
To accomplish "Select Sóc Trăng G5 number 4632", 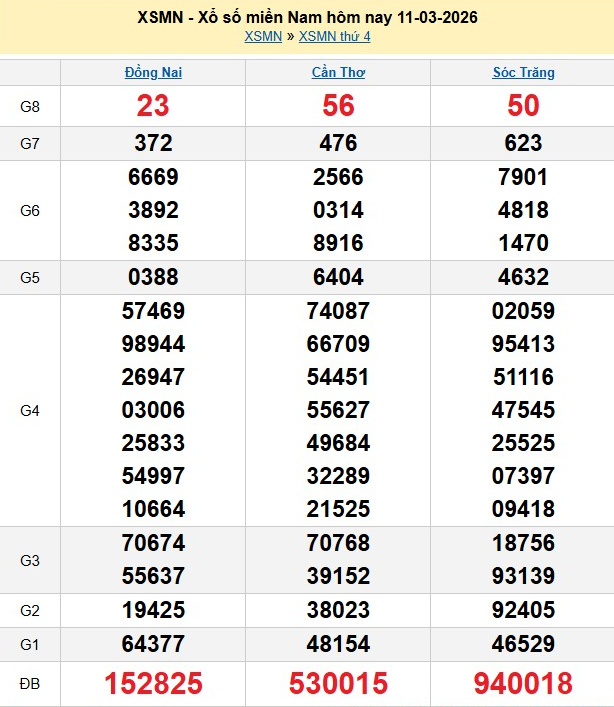I will pyautogui.click(x=523, y=277).
